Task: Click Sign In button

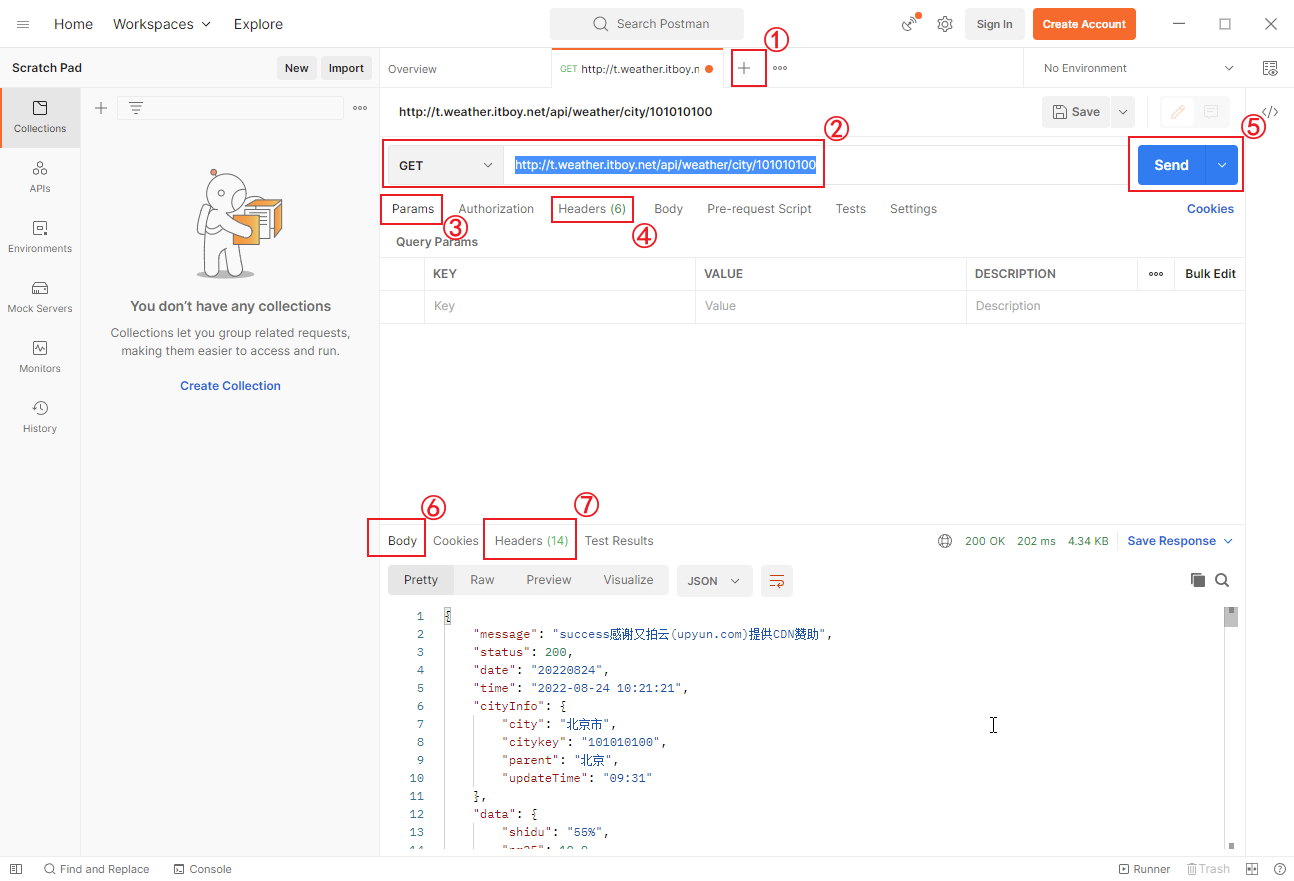Action: pos(994,24)
